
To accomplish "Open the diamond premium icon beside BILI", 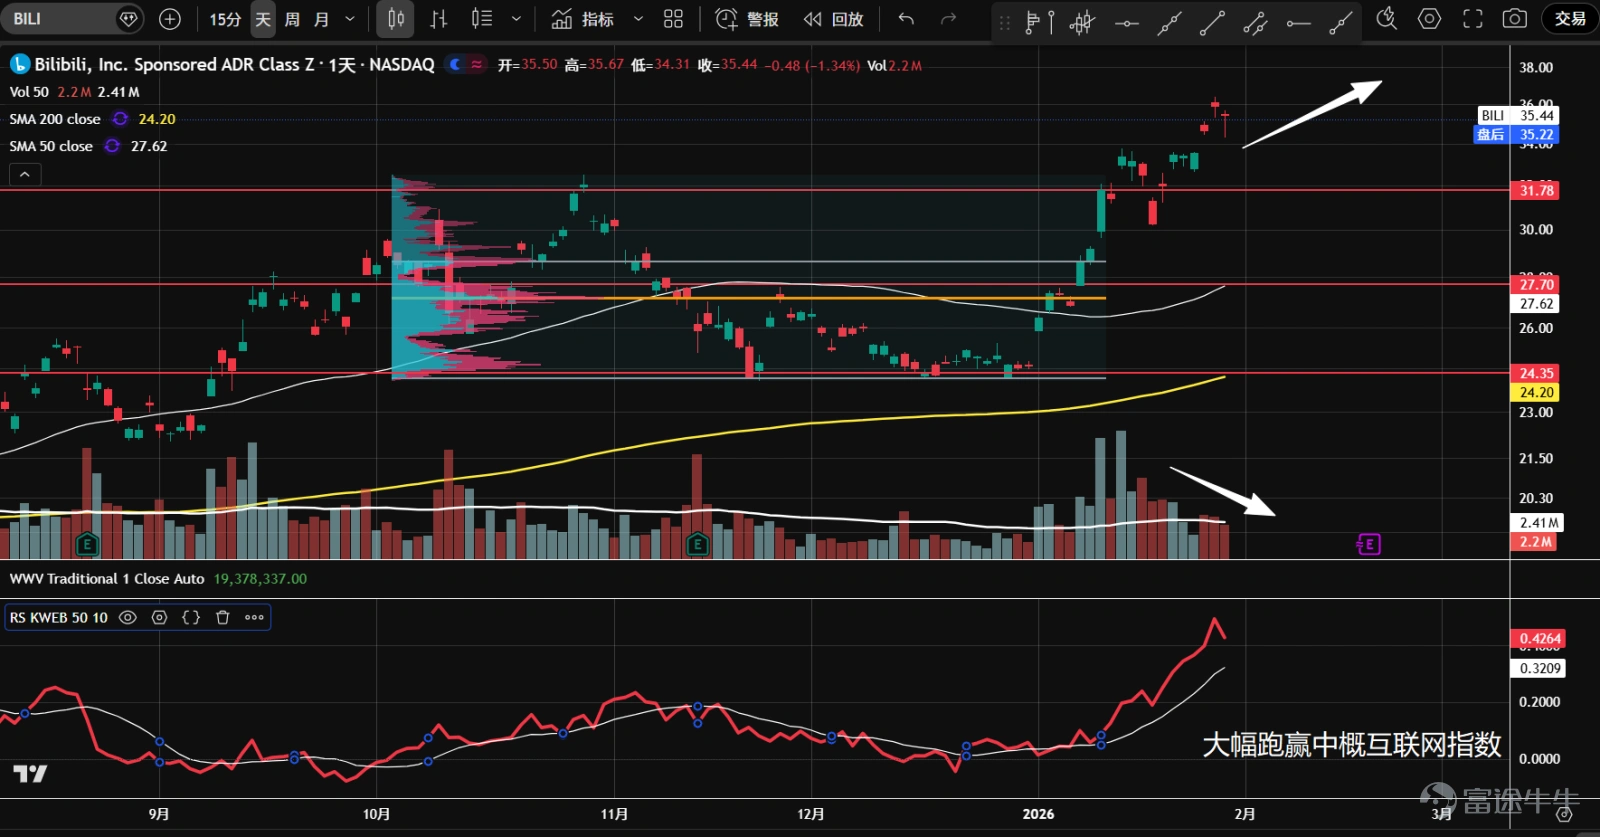I will 128,19.
